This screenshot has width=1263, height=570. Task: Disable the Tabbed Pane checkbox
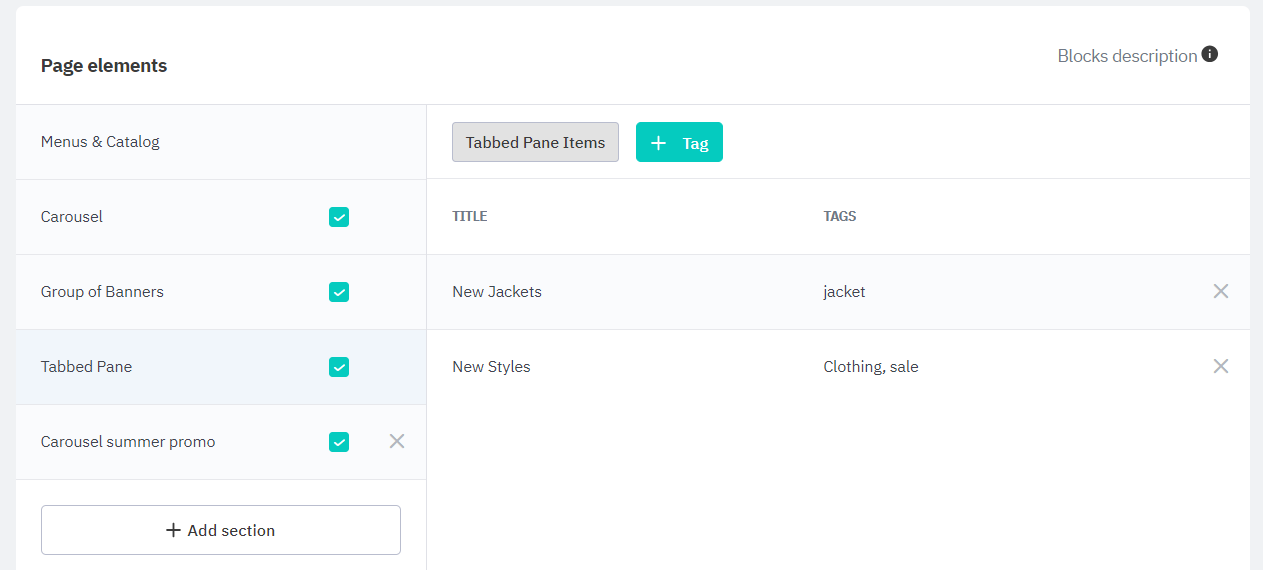pos(339,367)
